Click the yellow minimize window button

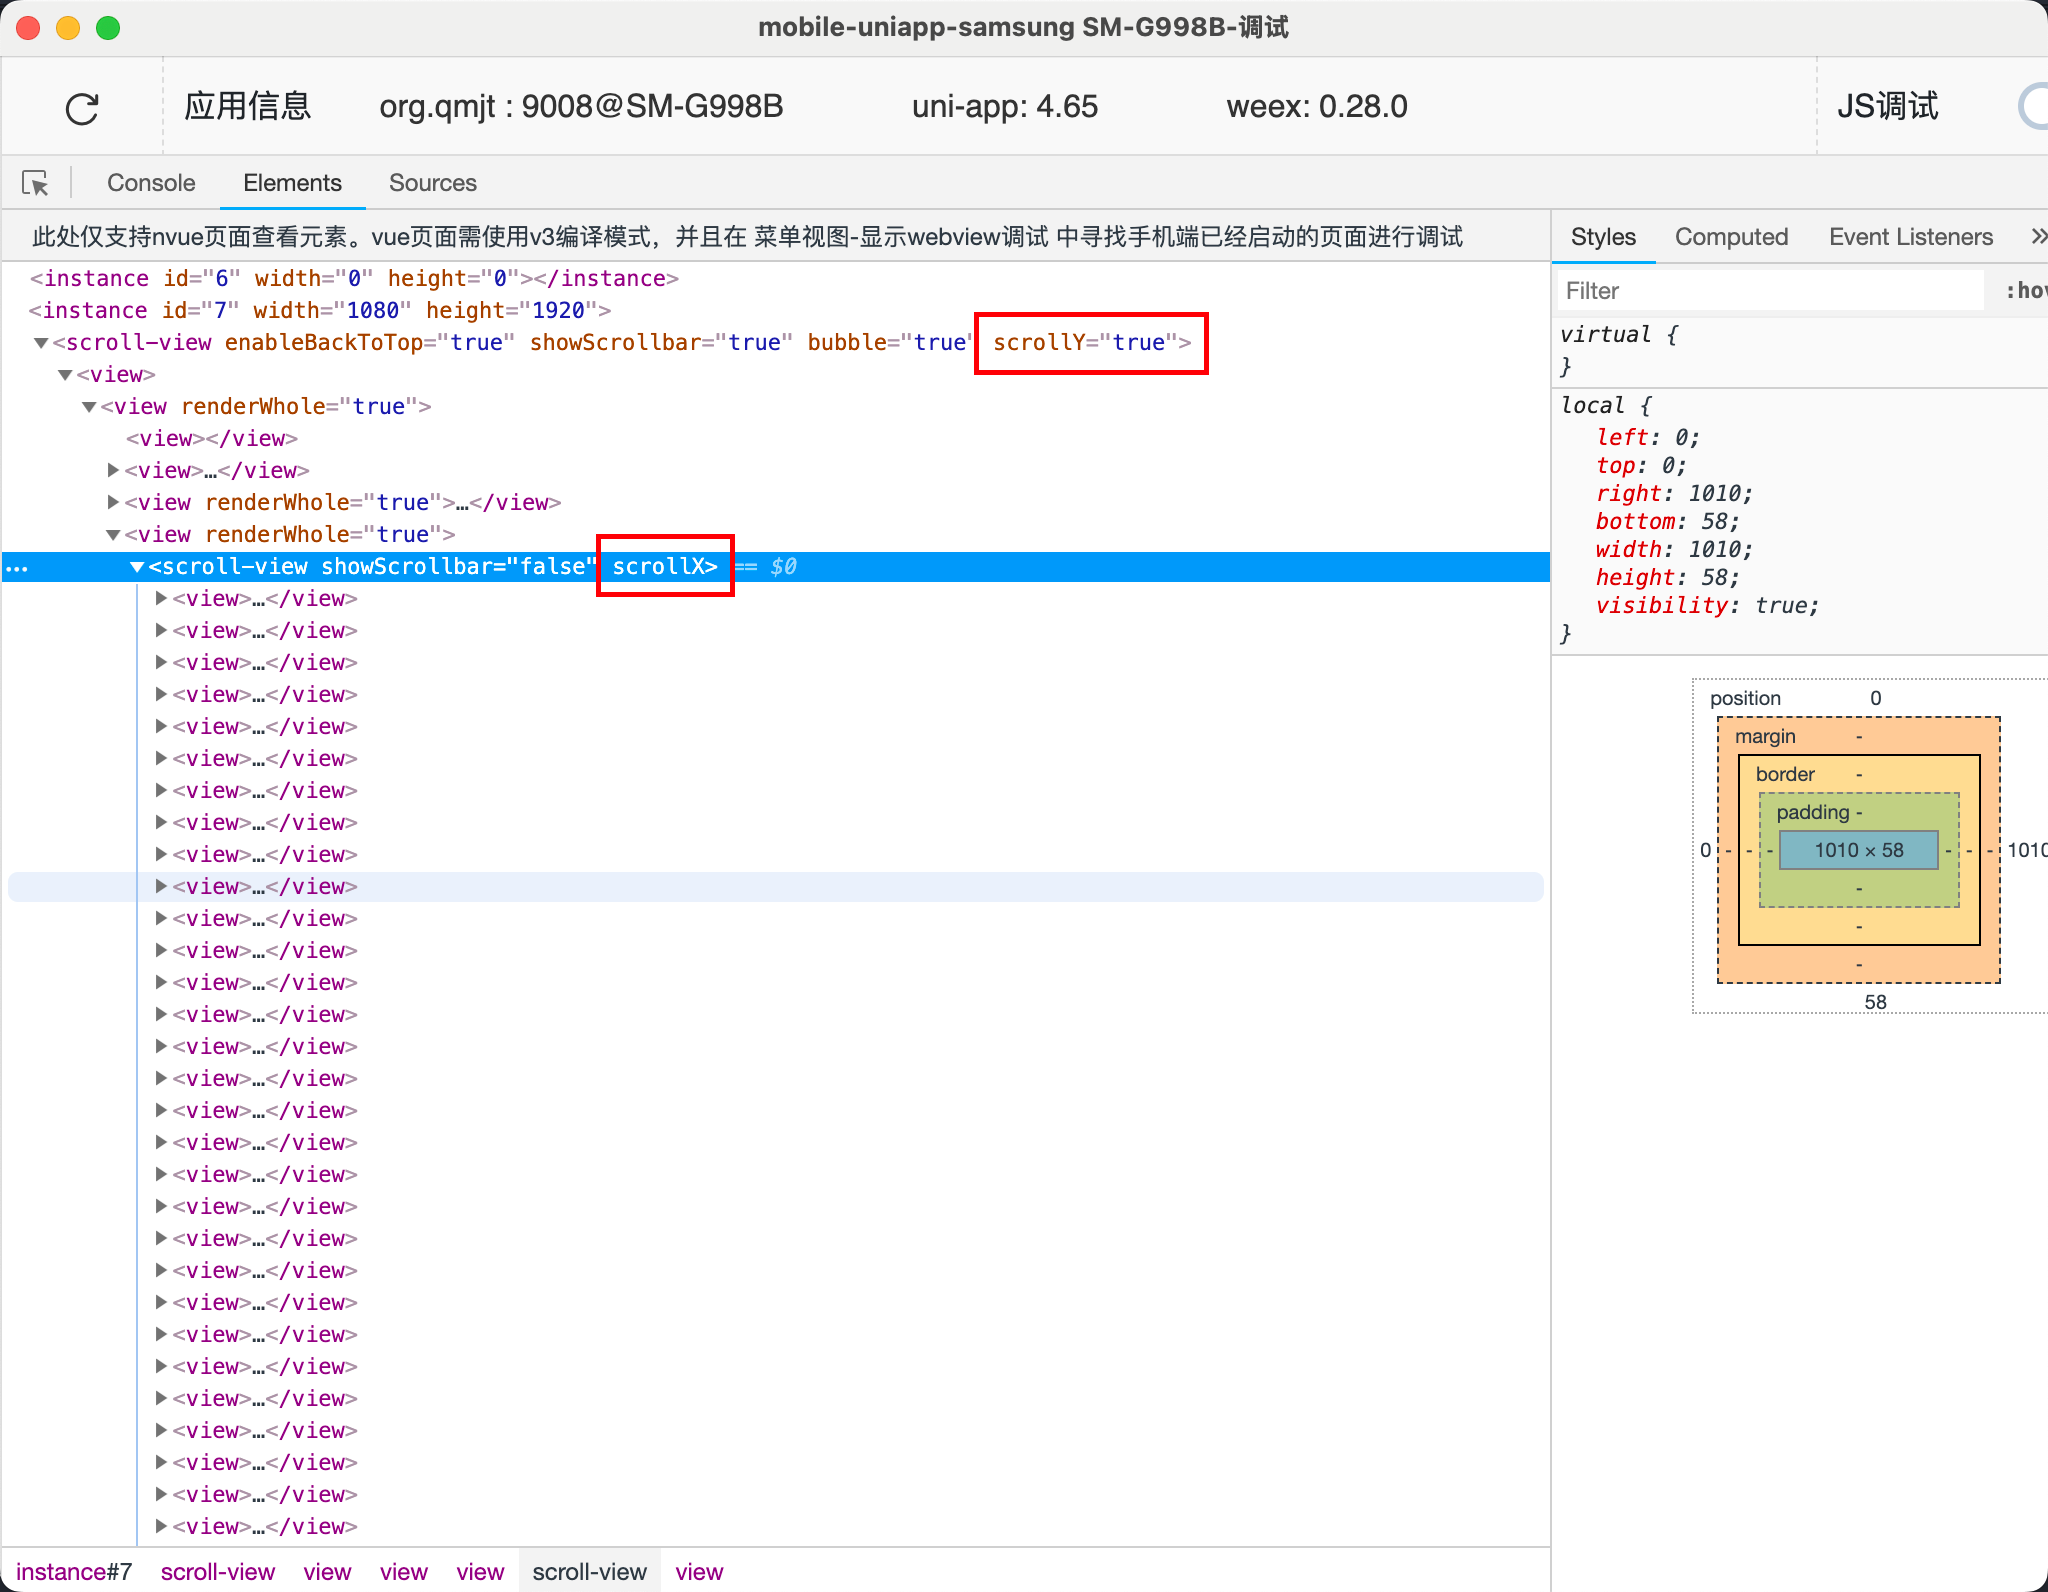click(x=68, y=28)
